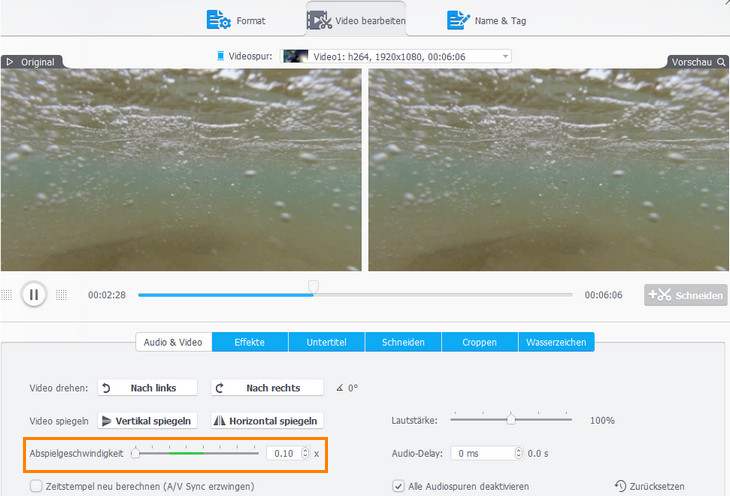Click the Abspielgeschwindigkeit slider handle
This screenshot has width=730, height=496.
(x=135, y=452)
